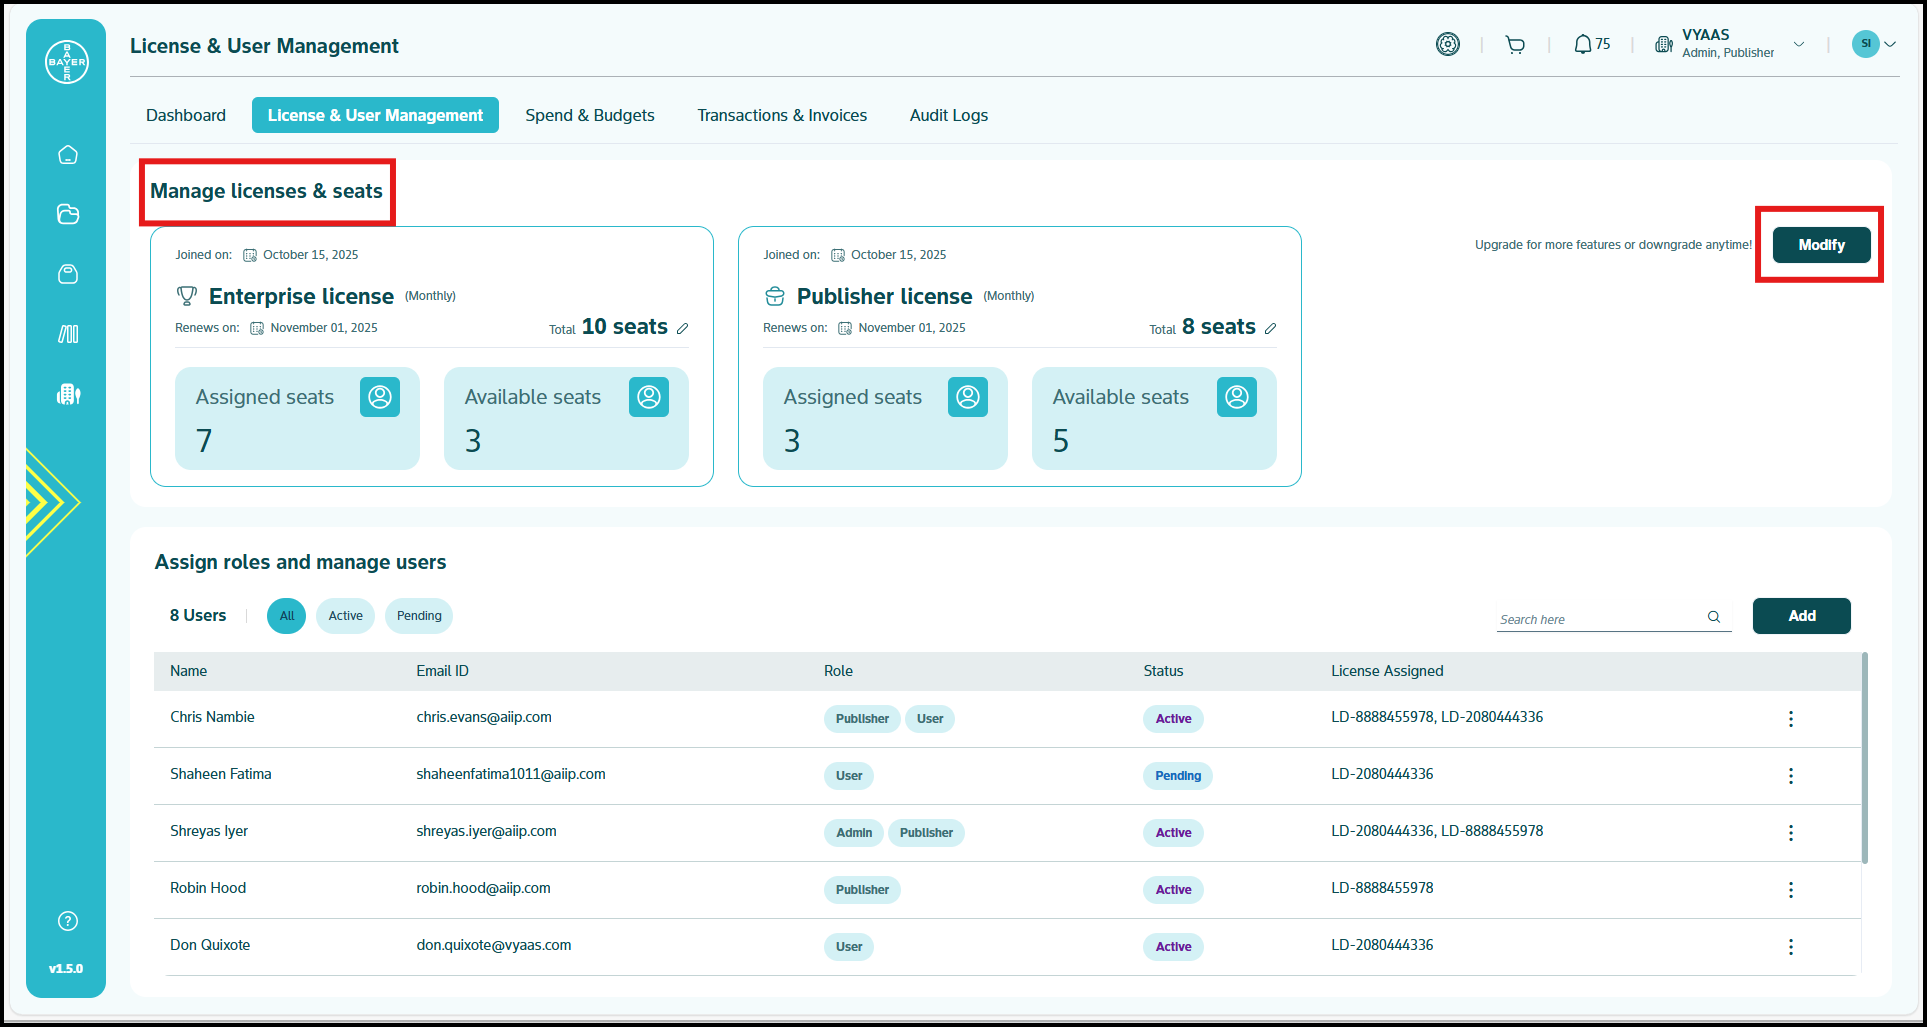The height and width of the screenshot is (1027, 1927).
Task: Click the Bayer logo in sidebar
Action: (x=67, y=62)
